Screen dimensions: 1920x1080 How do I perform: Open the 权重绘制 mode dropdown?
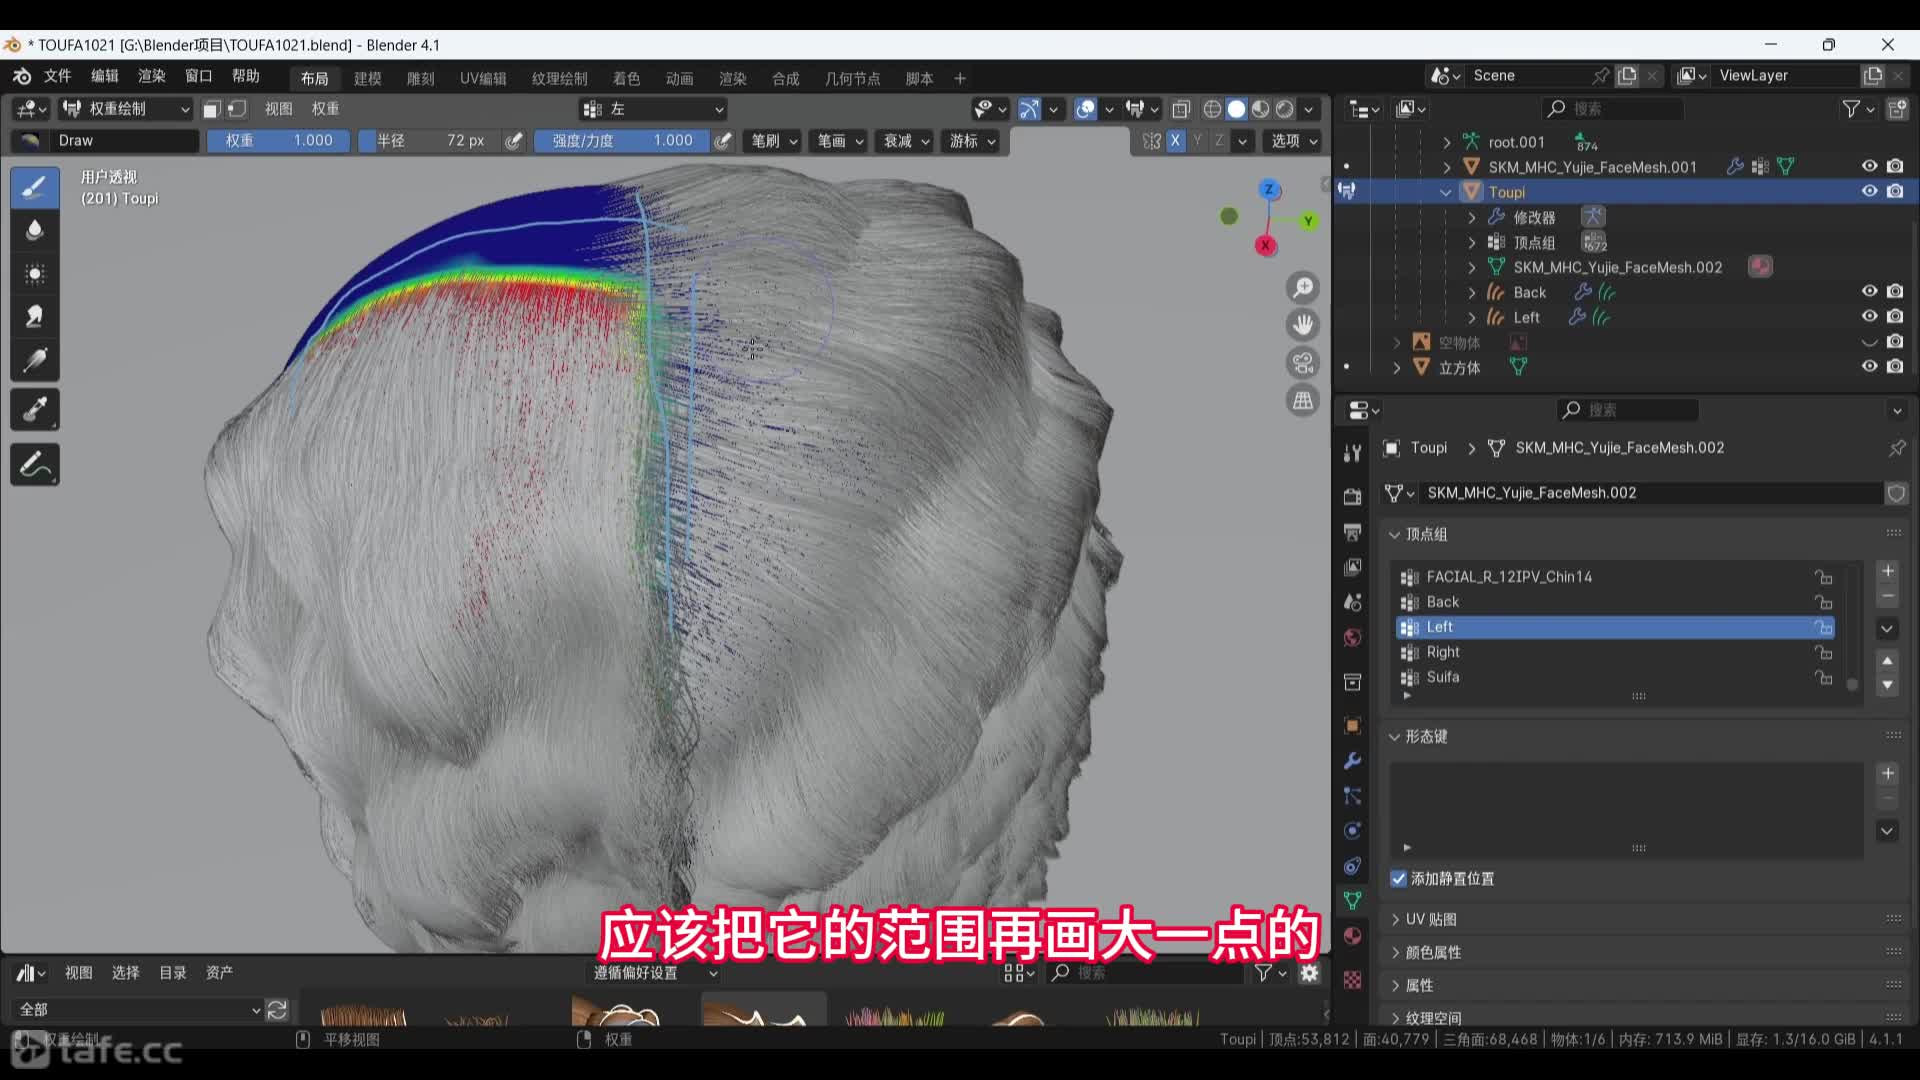coord(126,109)
